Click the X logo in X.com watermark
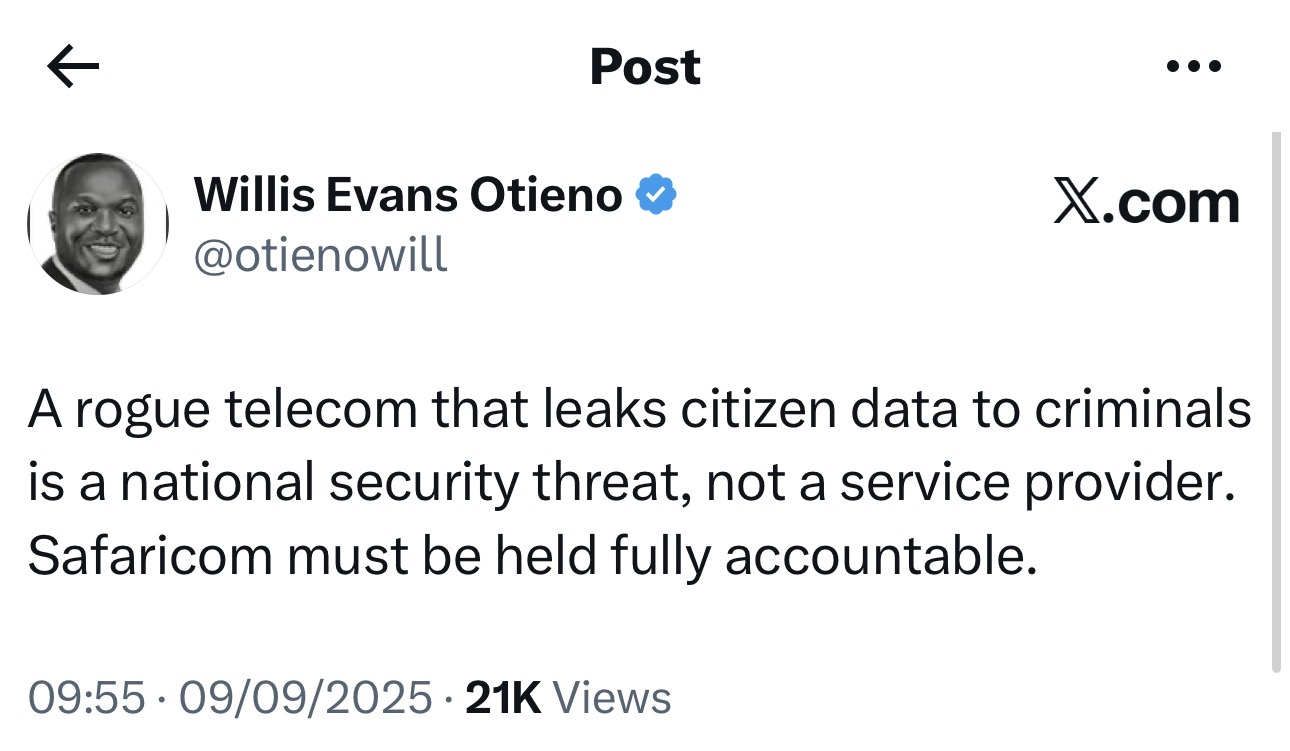Screen dimensions: 1290x751 point(1077,202)
